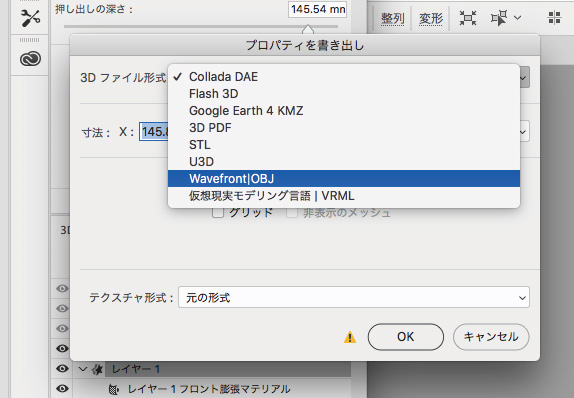
Task: Open the tools settings wrench icon
Action: coord(30,18)
